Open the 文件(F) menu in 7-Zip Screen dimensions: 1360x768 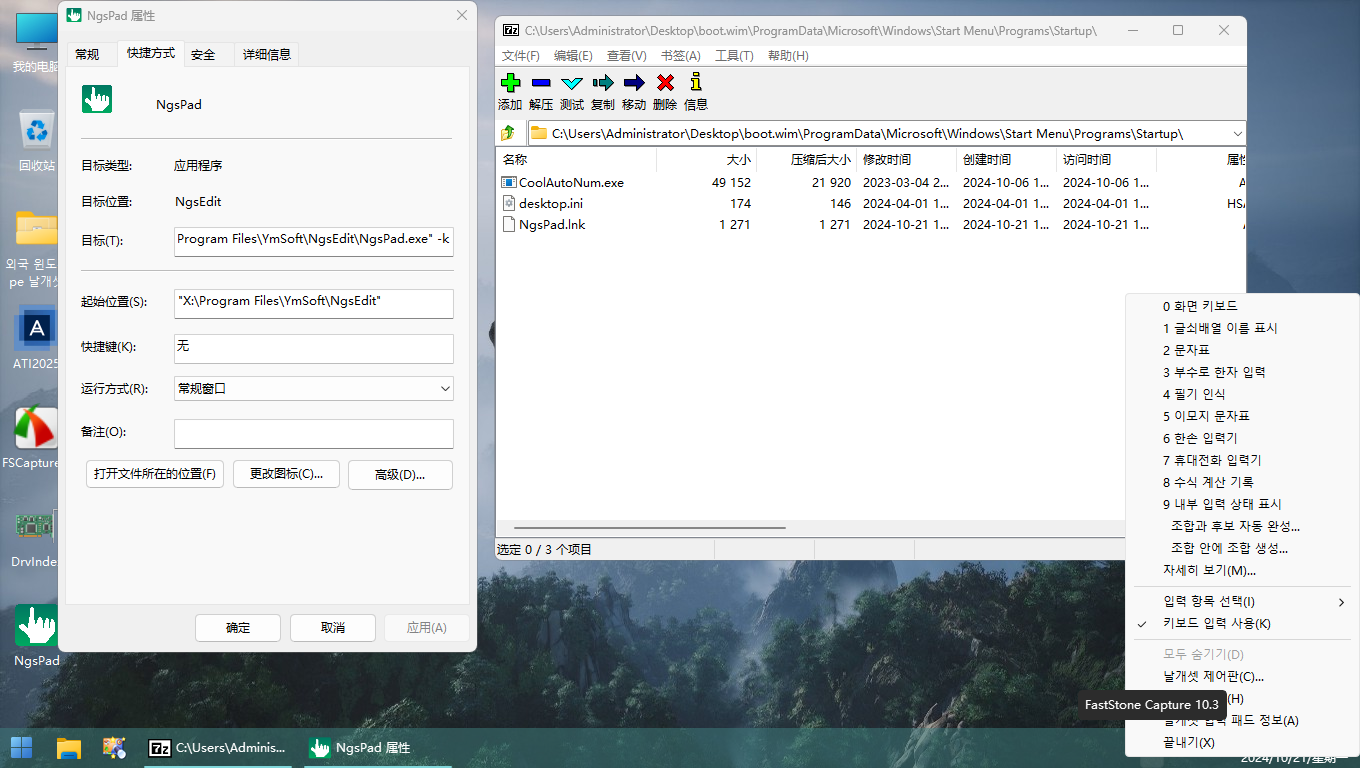click(521, 56)
